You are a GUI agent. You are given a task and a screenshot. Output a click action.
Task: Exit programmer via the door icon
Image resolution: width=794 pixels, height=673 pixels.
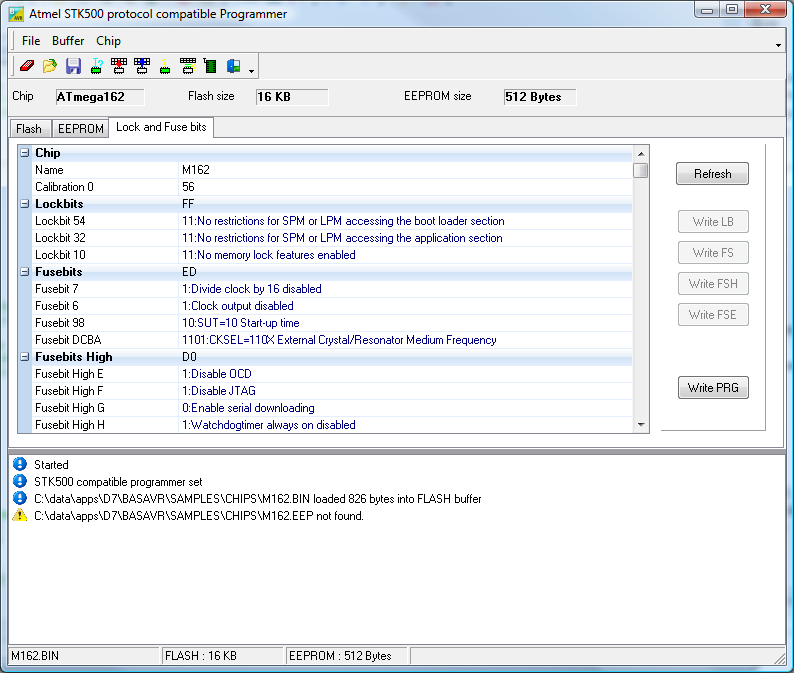click(233, 66)
